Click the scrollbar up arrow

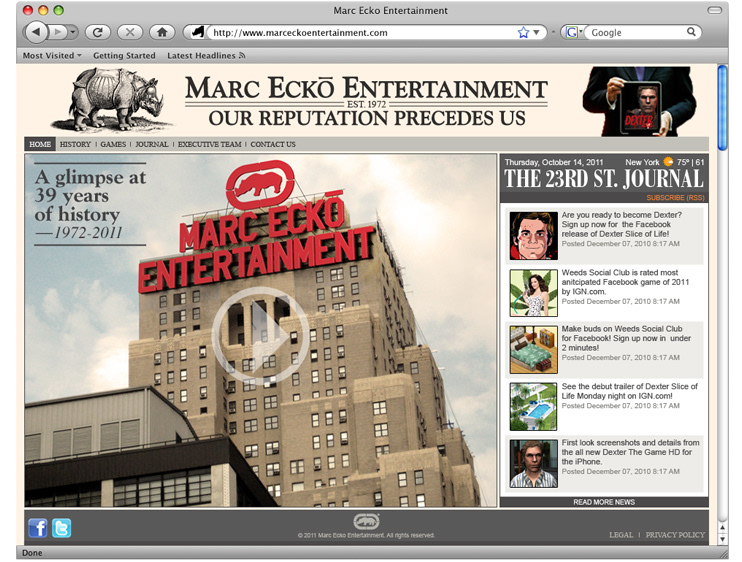(722, 527)
